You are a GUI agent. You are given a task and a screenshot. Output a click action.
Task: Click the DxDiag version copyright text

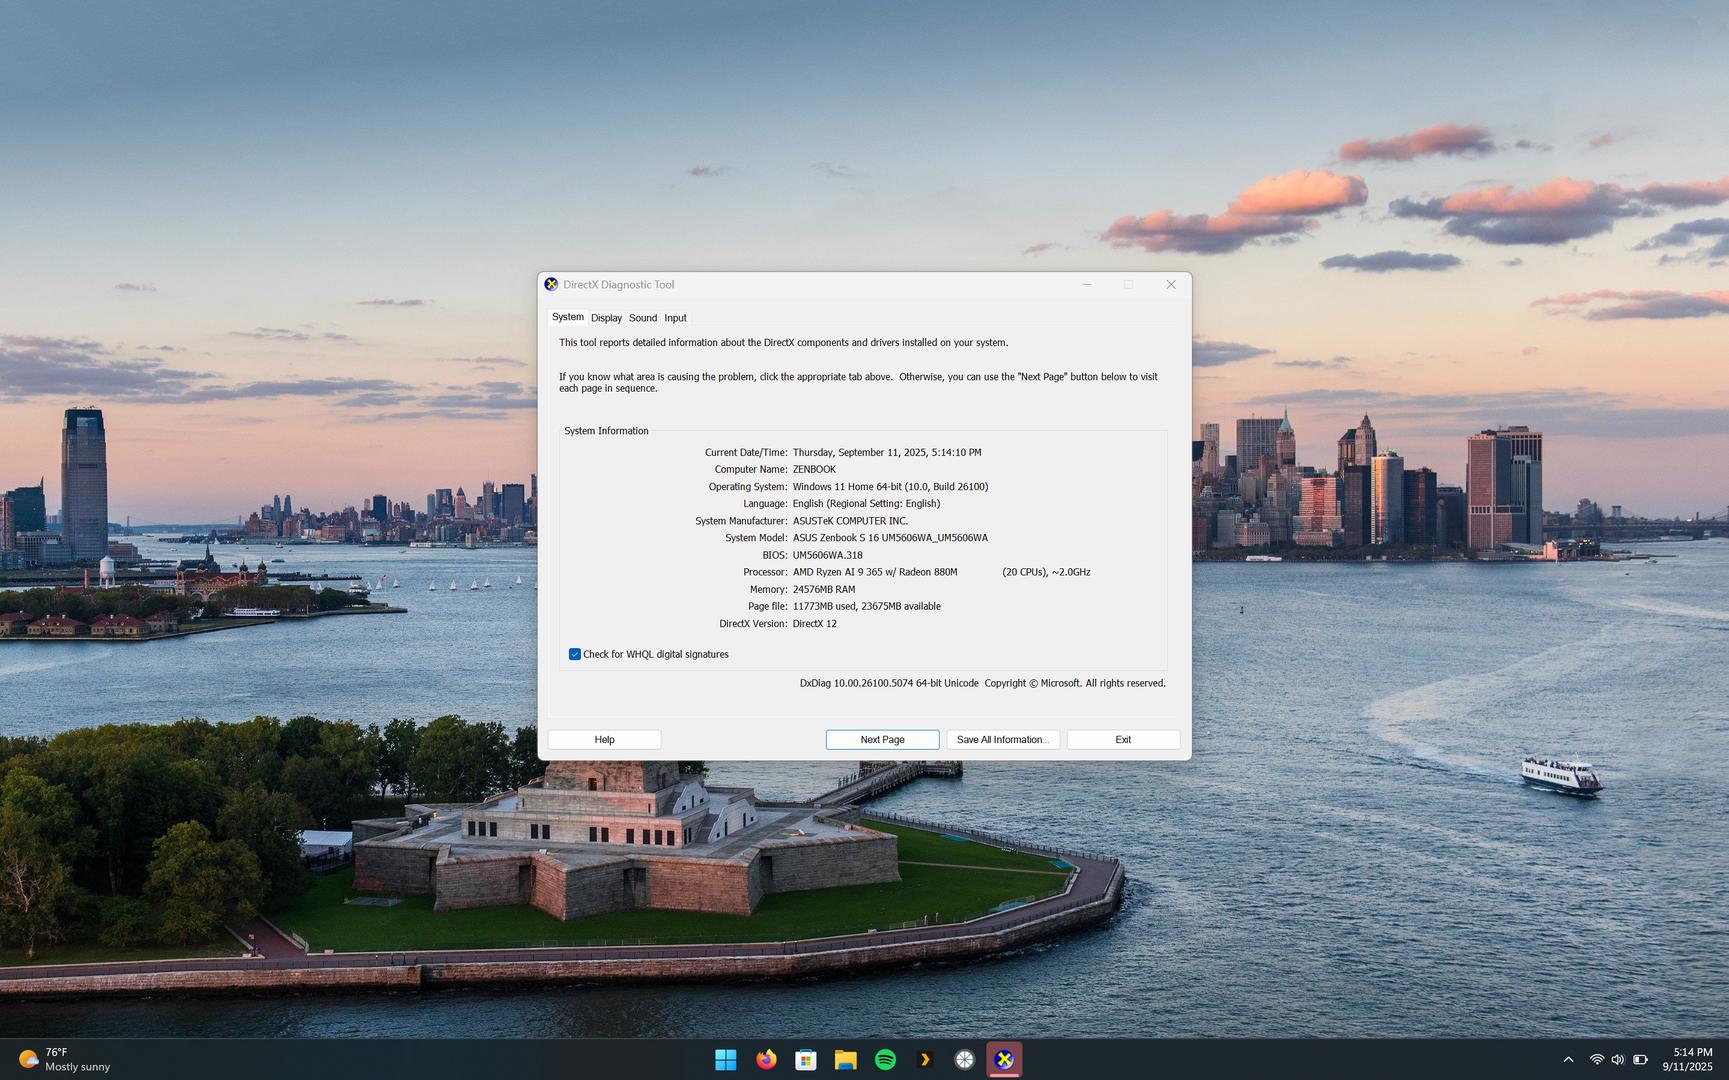(x=982, y=683)
